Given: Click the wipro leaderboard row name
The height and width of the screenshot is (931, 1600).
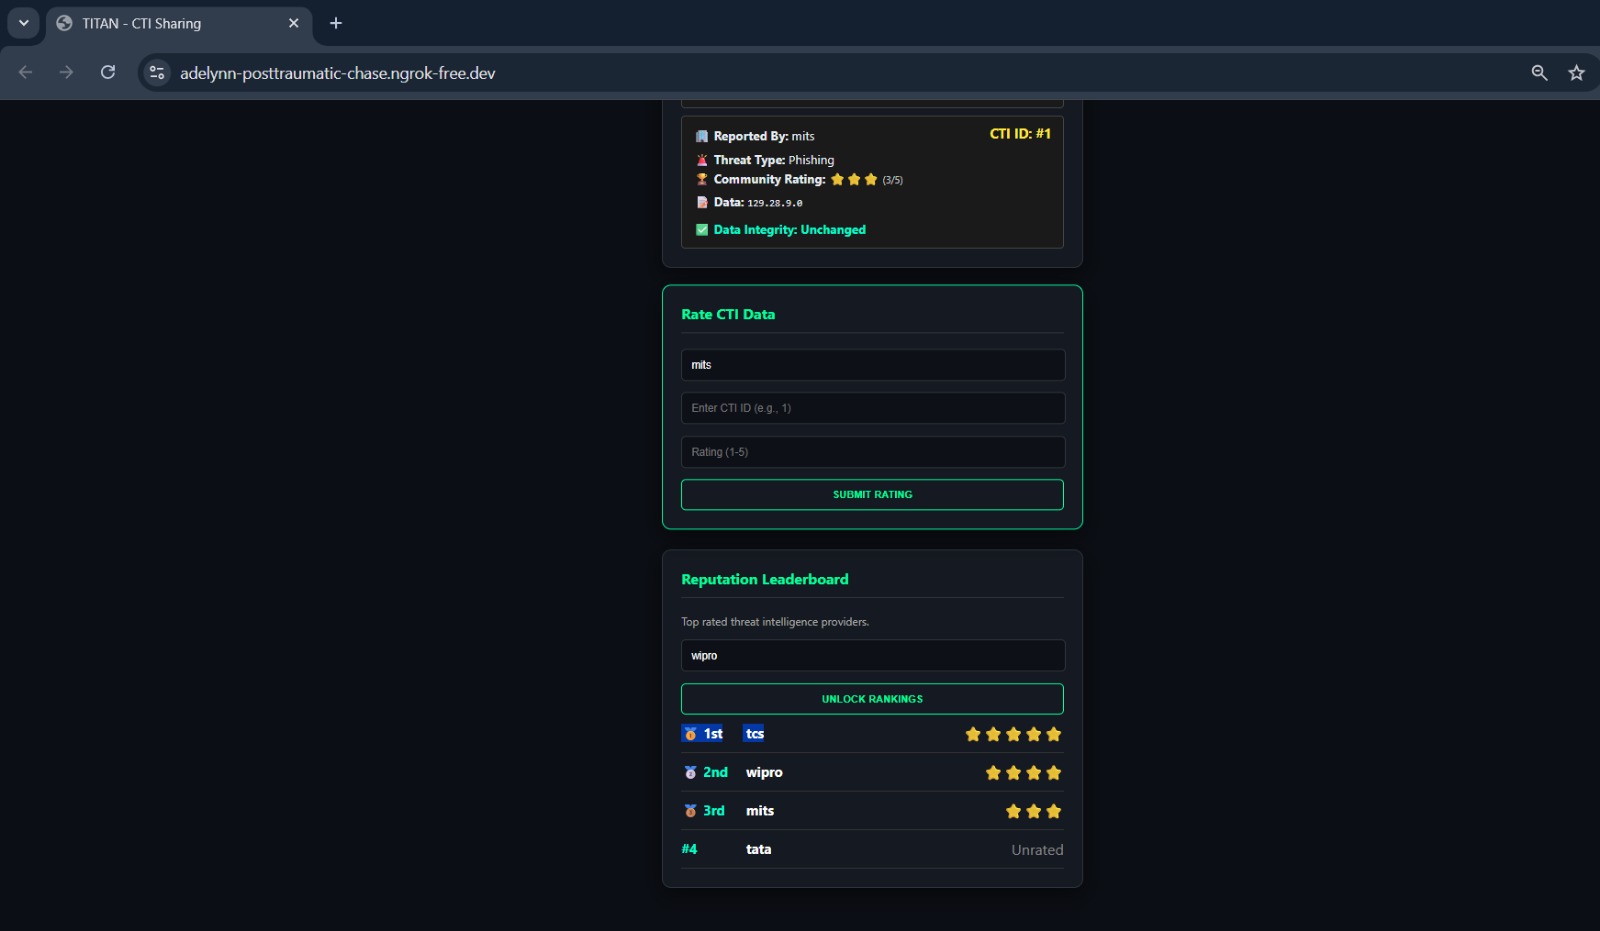Looking at the screenshot, I should coord(764,773).
